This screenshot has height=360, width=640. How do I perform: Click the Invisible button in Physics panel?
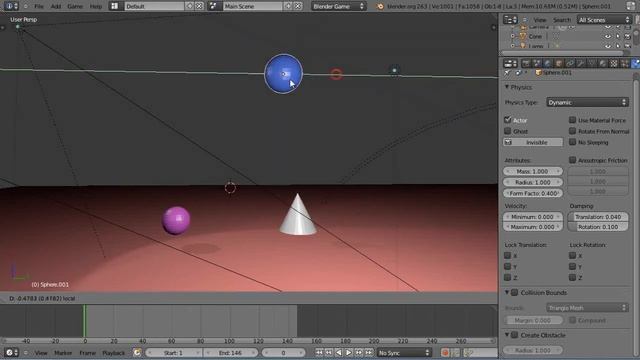point(533,142)
